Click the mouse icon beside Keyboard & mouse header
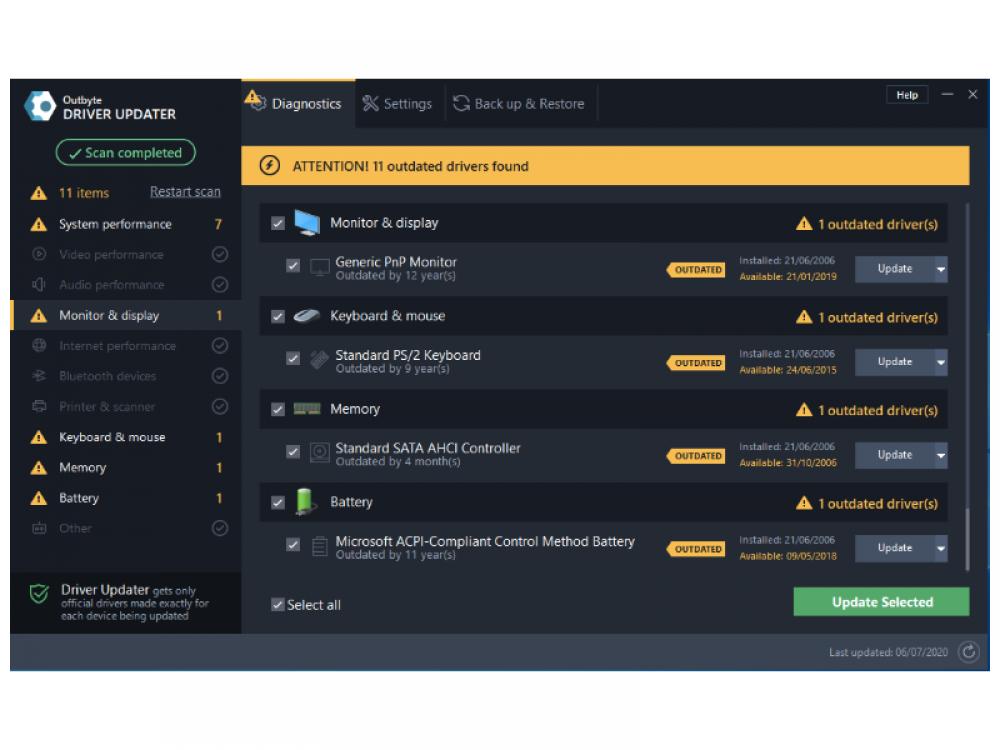The image size is (1000, 750). coord(306,316)
